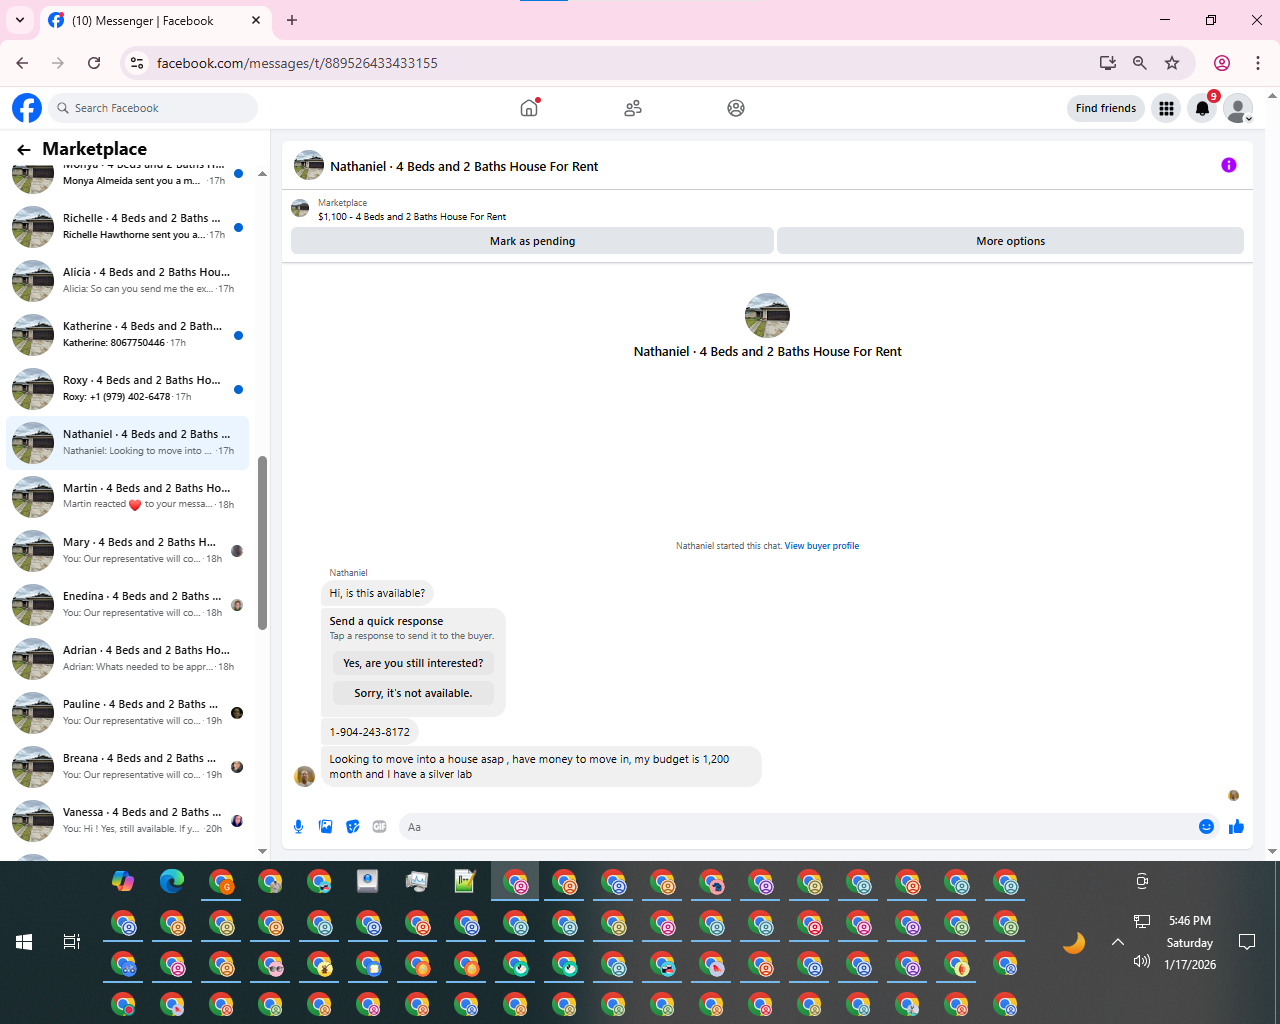Viewport: 1280px width, 1024px height.
Task: Open the browser zoom magnifier icon
Action: pyautogui.click(x=1139, y=63)
